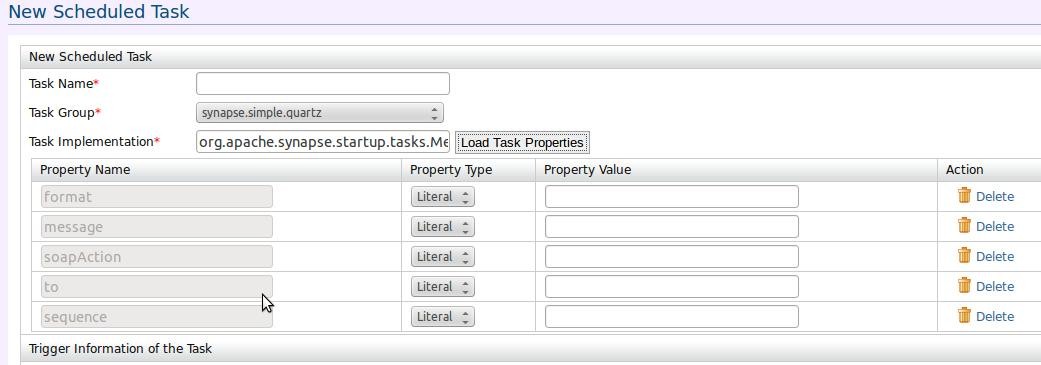Click the Task Implementation text field
The width and height of the screenshot is (1041, 365).
click(323, 142)
